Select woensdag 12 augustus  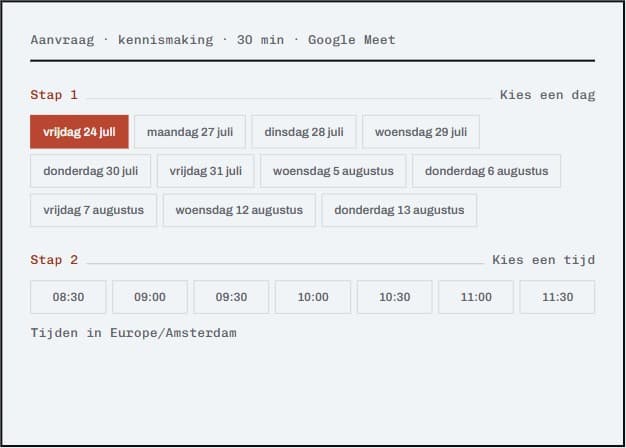tap(239, 210)
